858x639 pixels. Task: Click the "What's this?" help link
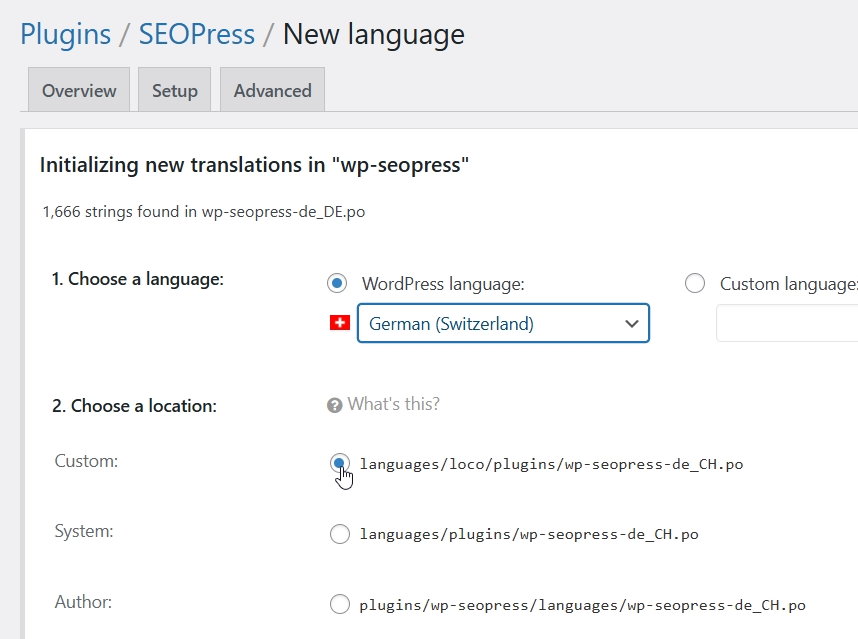point(393,405)
